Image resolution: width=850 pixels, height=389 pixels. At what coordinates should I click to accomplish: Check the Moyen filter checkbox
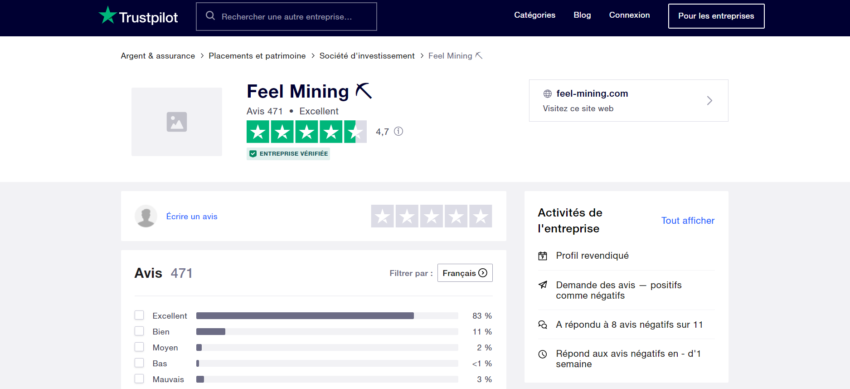pos(139,347)
